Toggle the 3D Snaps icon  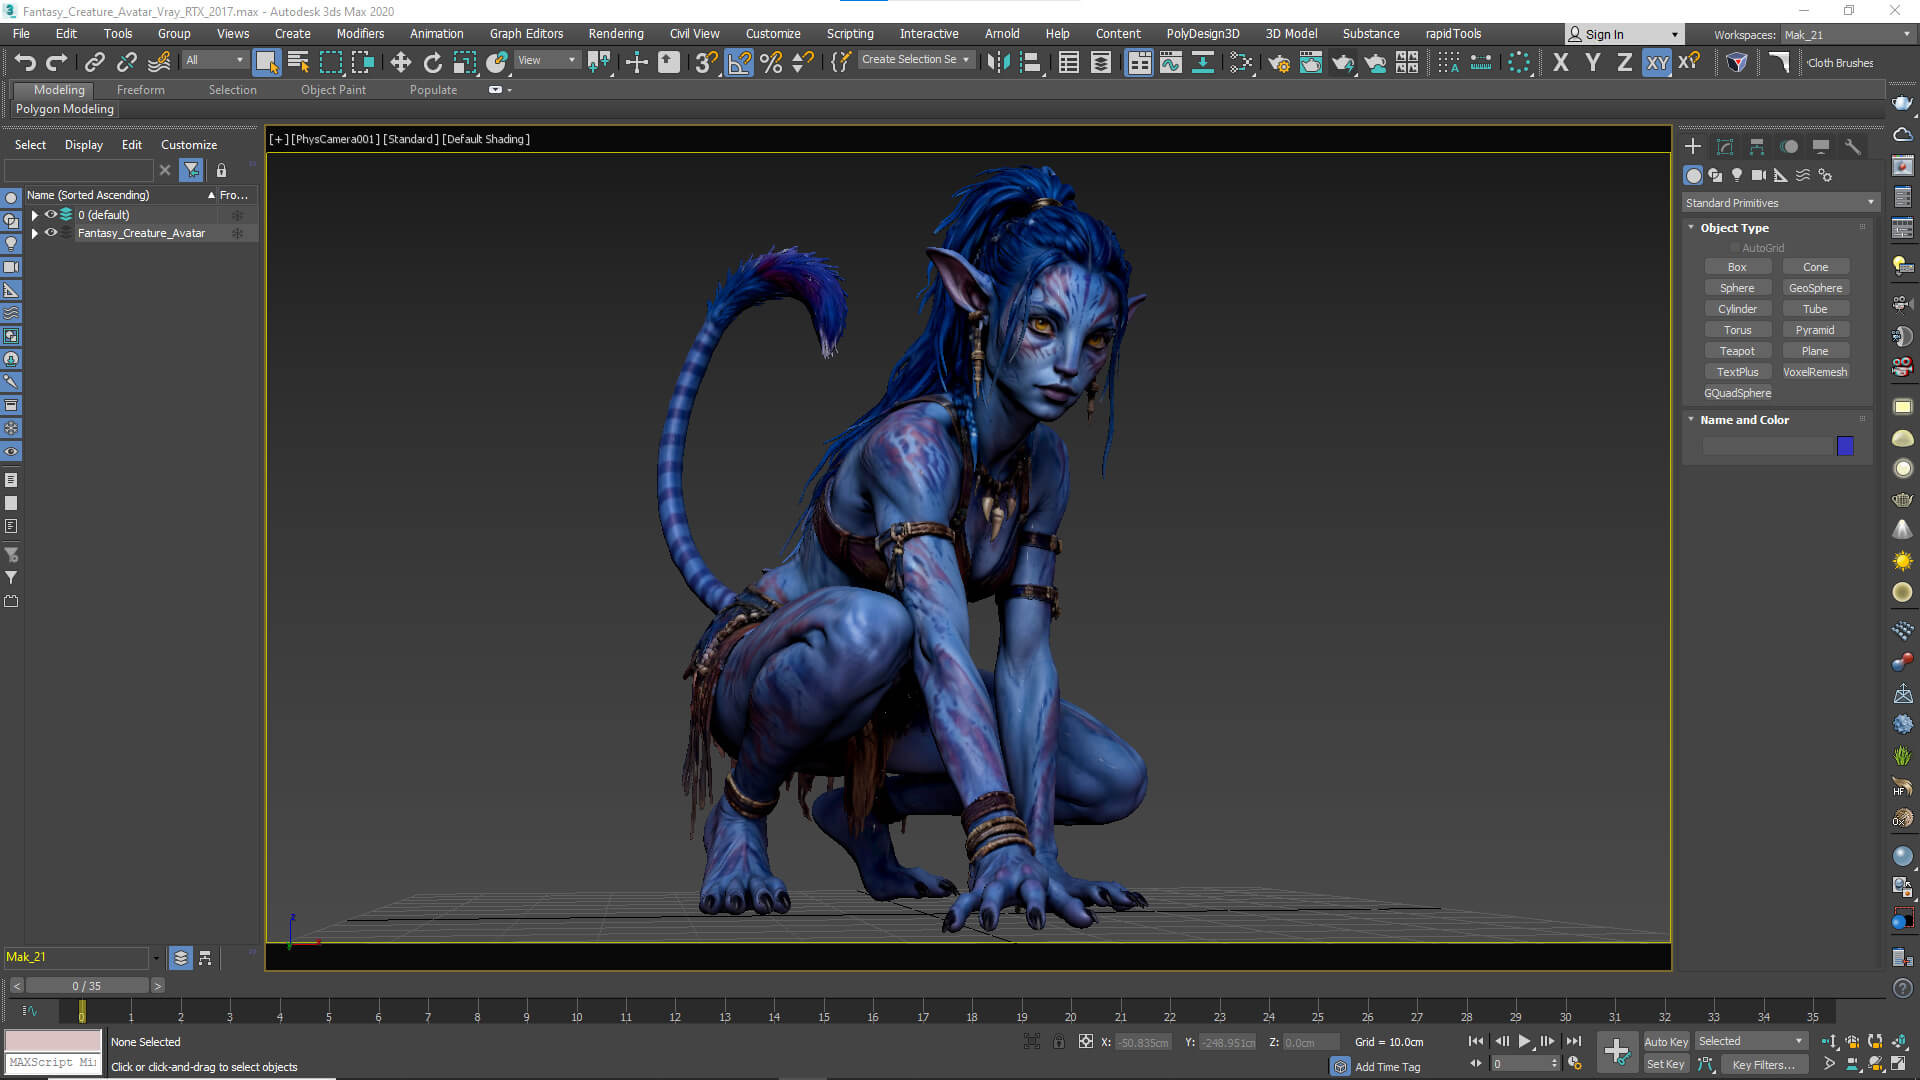tap(706, 62)
